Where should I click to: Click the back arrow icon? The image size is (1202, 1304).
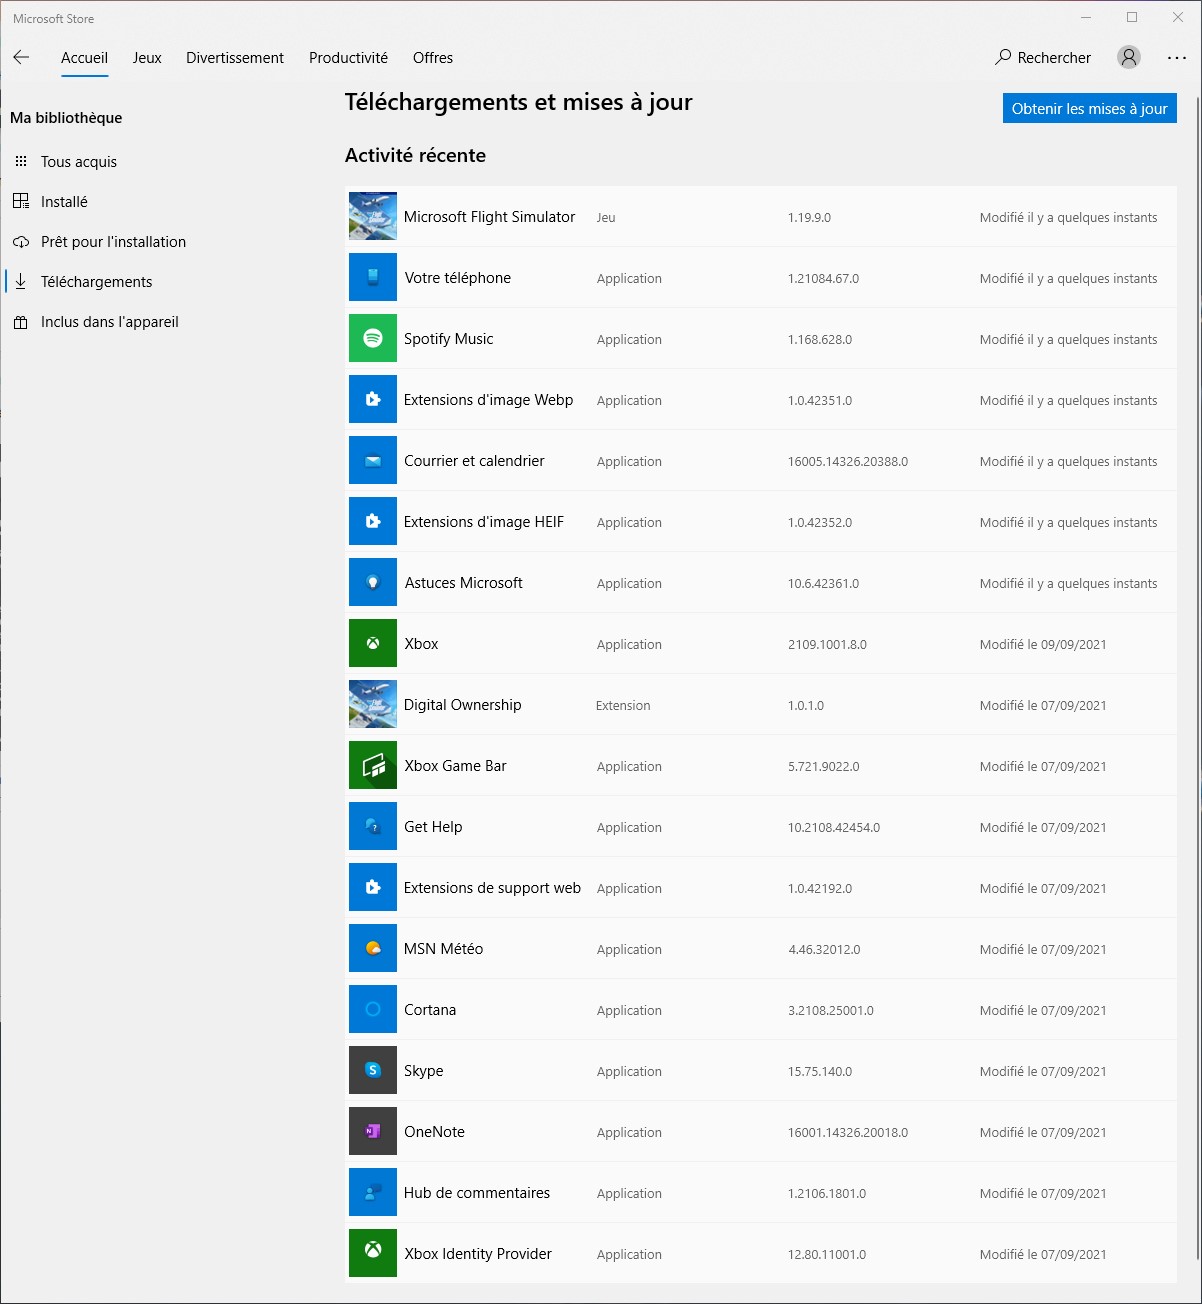click(21, 57)
